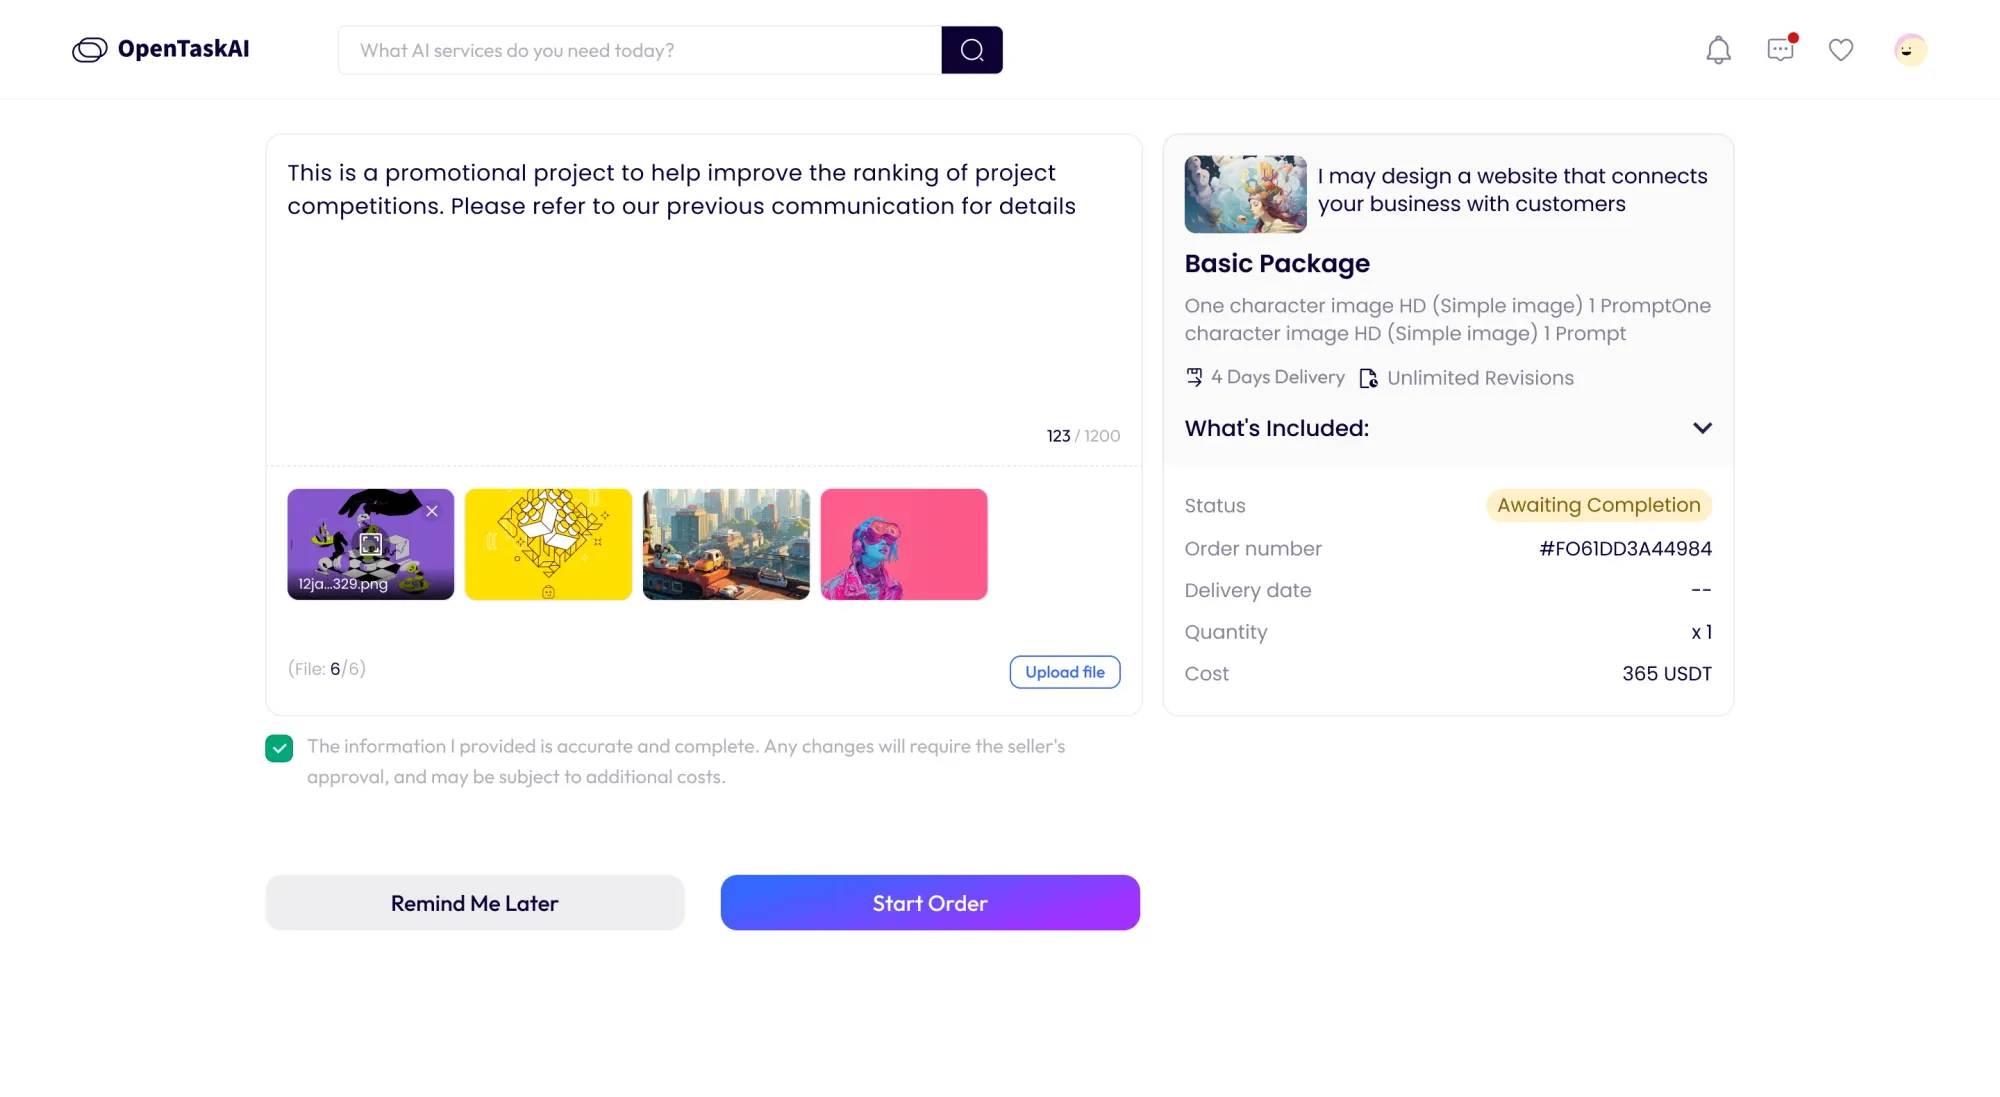Click the Awaiting Completion status badge
The height and width of the screenshot is (1097, 2000).
pos(1598,505)
